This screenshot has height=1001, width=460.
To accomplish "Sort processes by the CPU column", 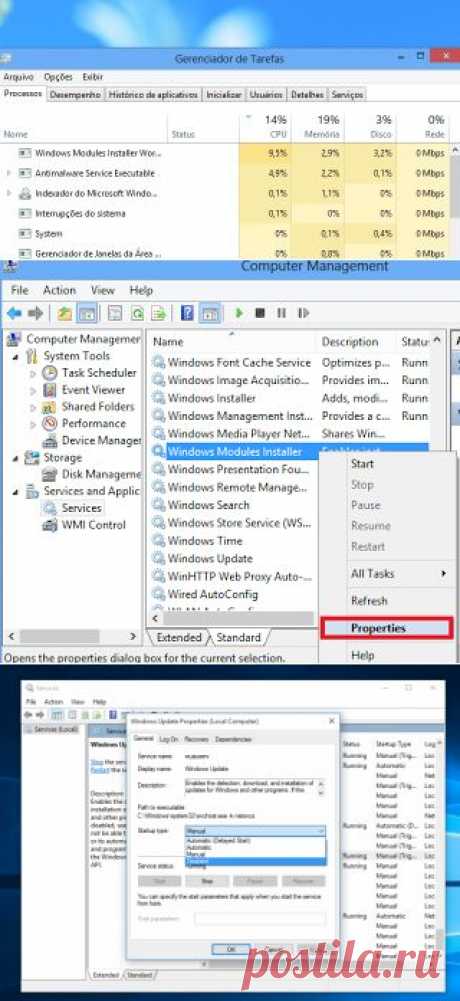I will pyautogui.click(x=265, y=126).
